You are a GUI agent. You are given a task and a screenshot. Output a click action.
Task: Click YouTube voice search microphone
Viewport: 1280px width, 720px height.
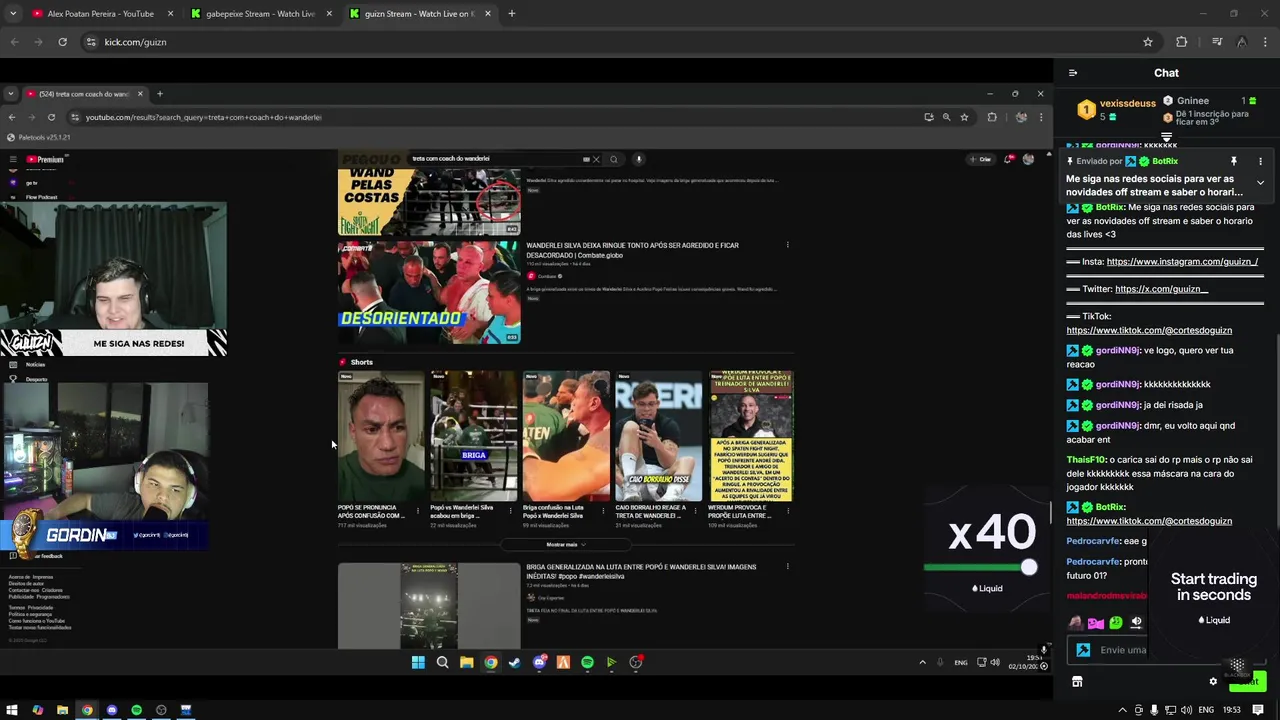pyautogui.click(x=638, y=159)
